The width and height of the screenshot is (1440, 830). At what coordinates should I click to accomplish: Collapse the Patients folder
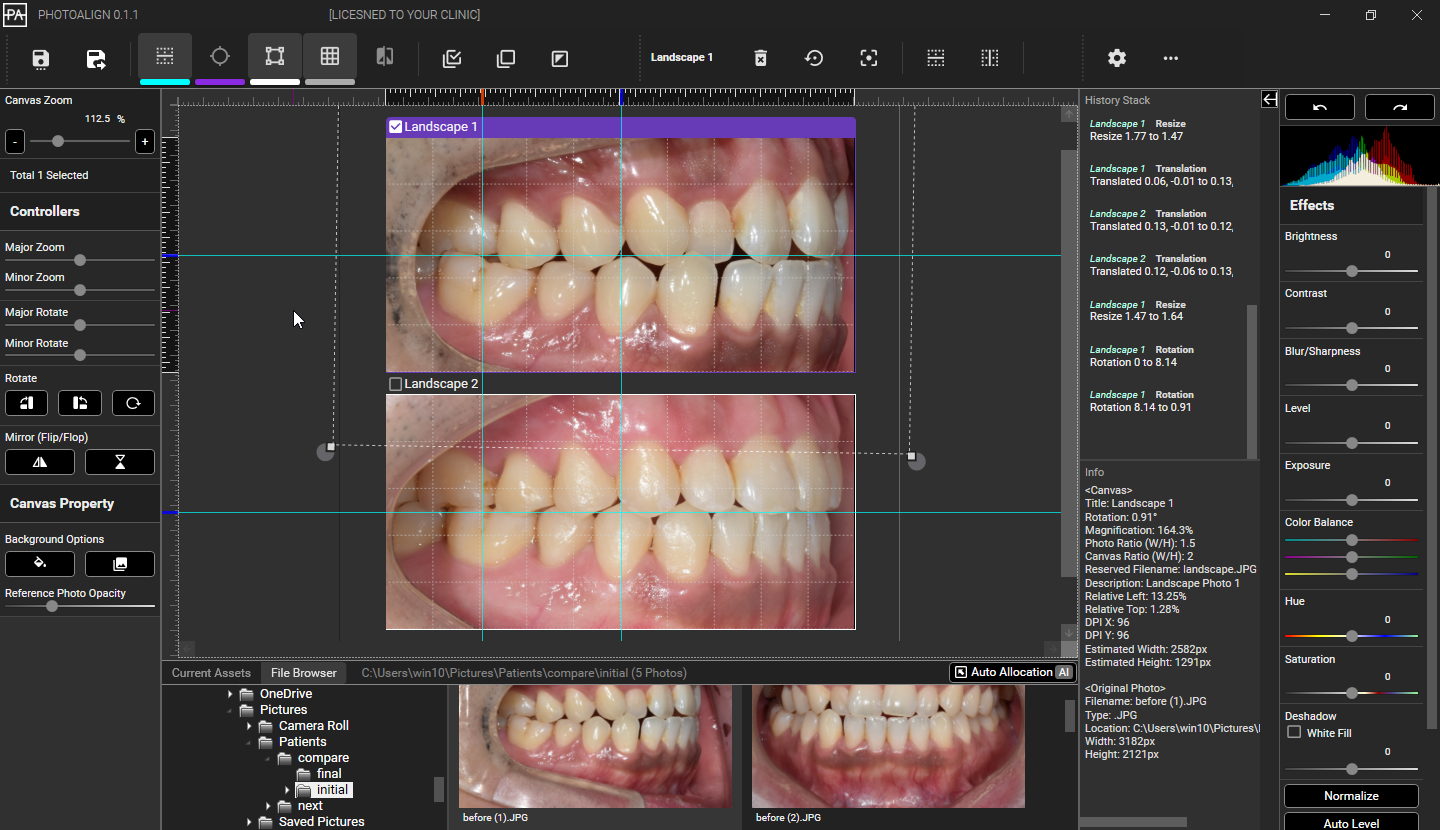coord(248,742)
